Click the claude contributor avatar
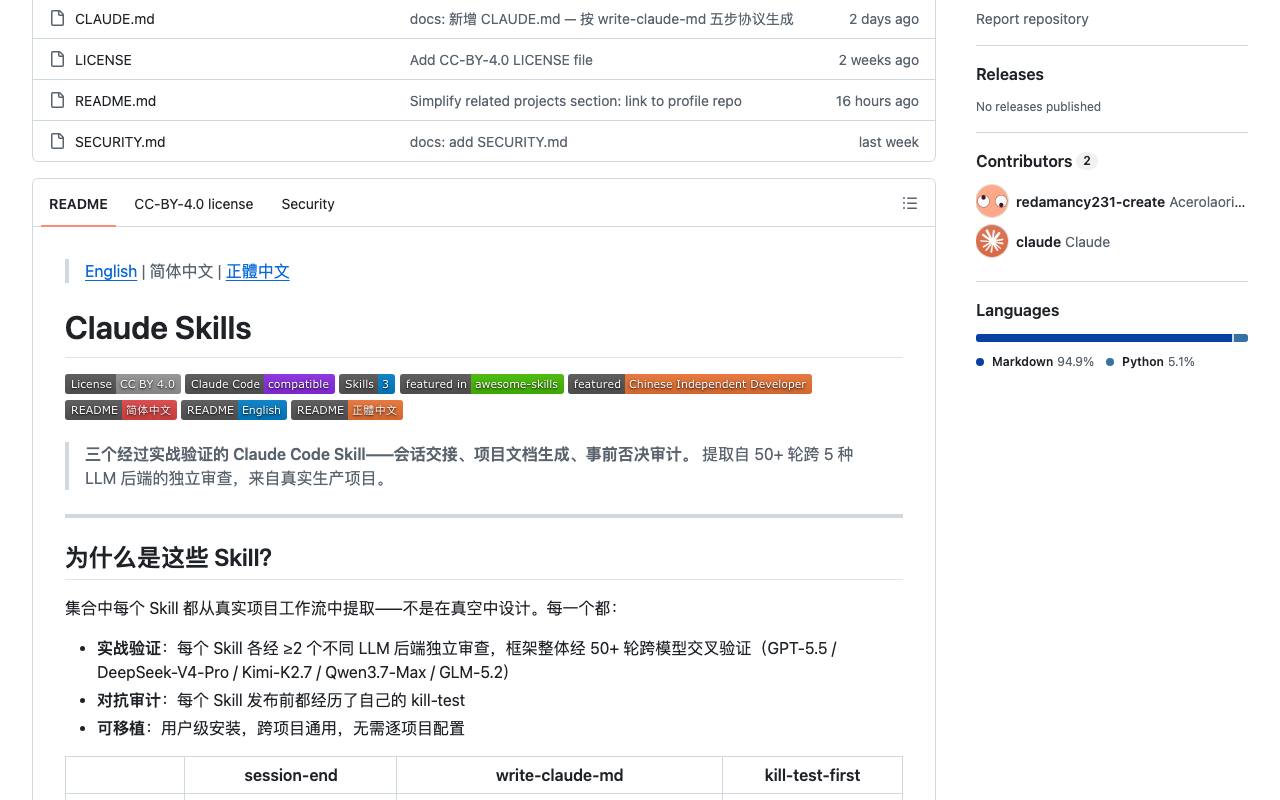The image size is (1280, 800). [x=992, y=241]
